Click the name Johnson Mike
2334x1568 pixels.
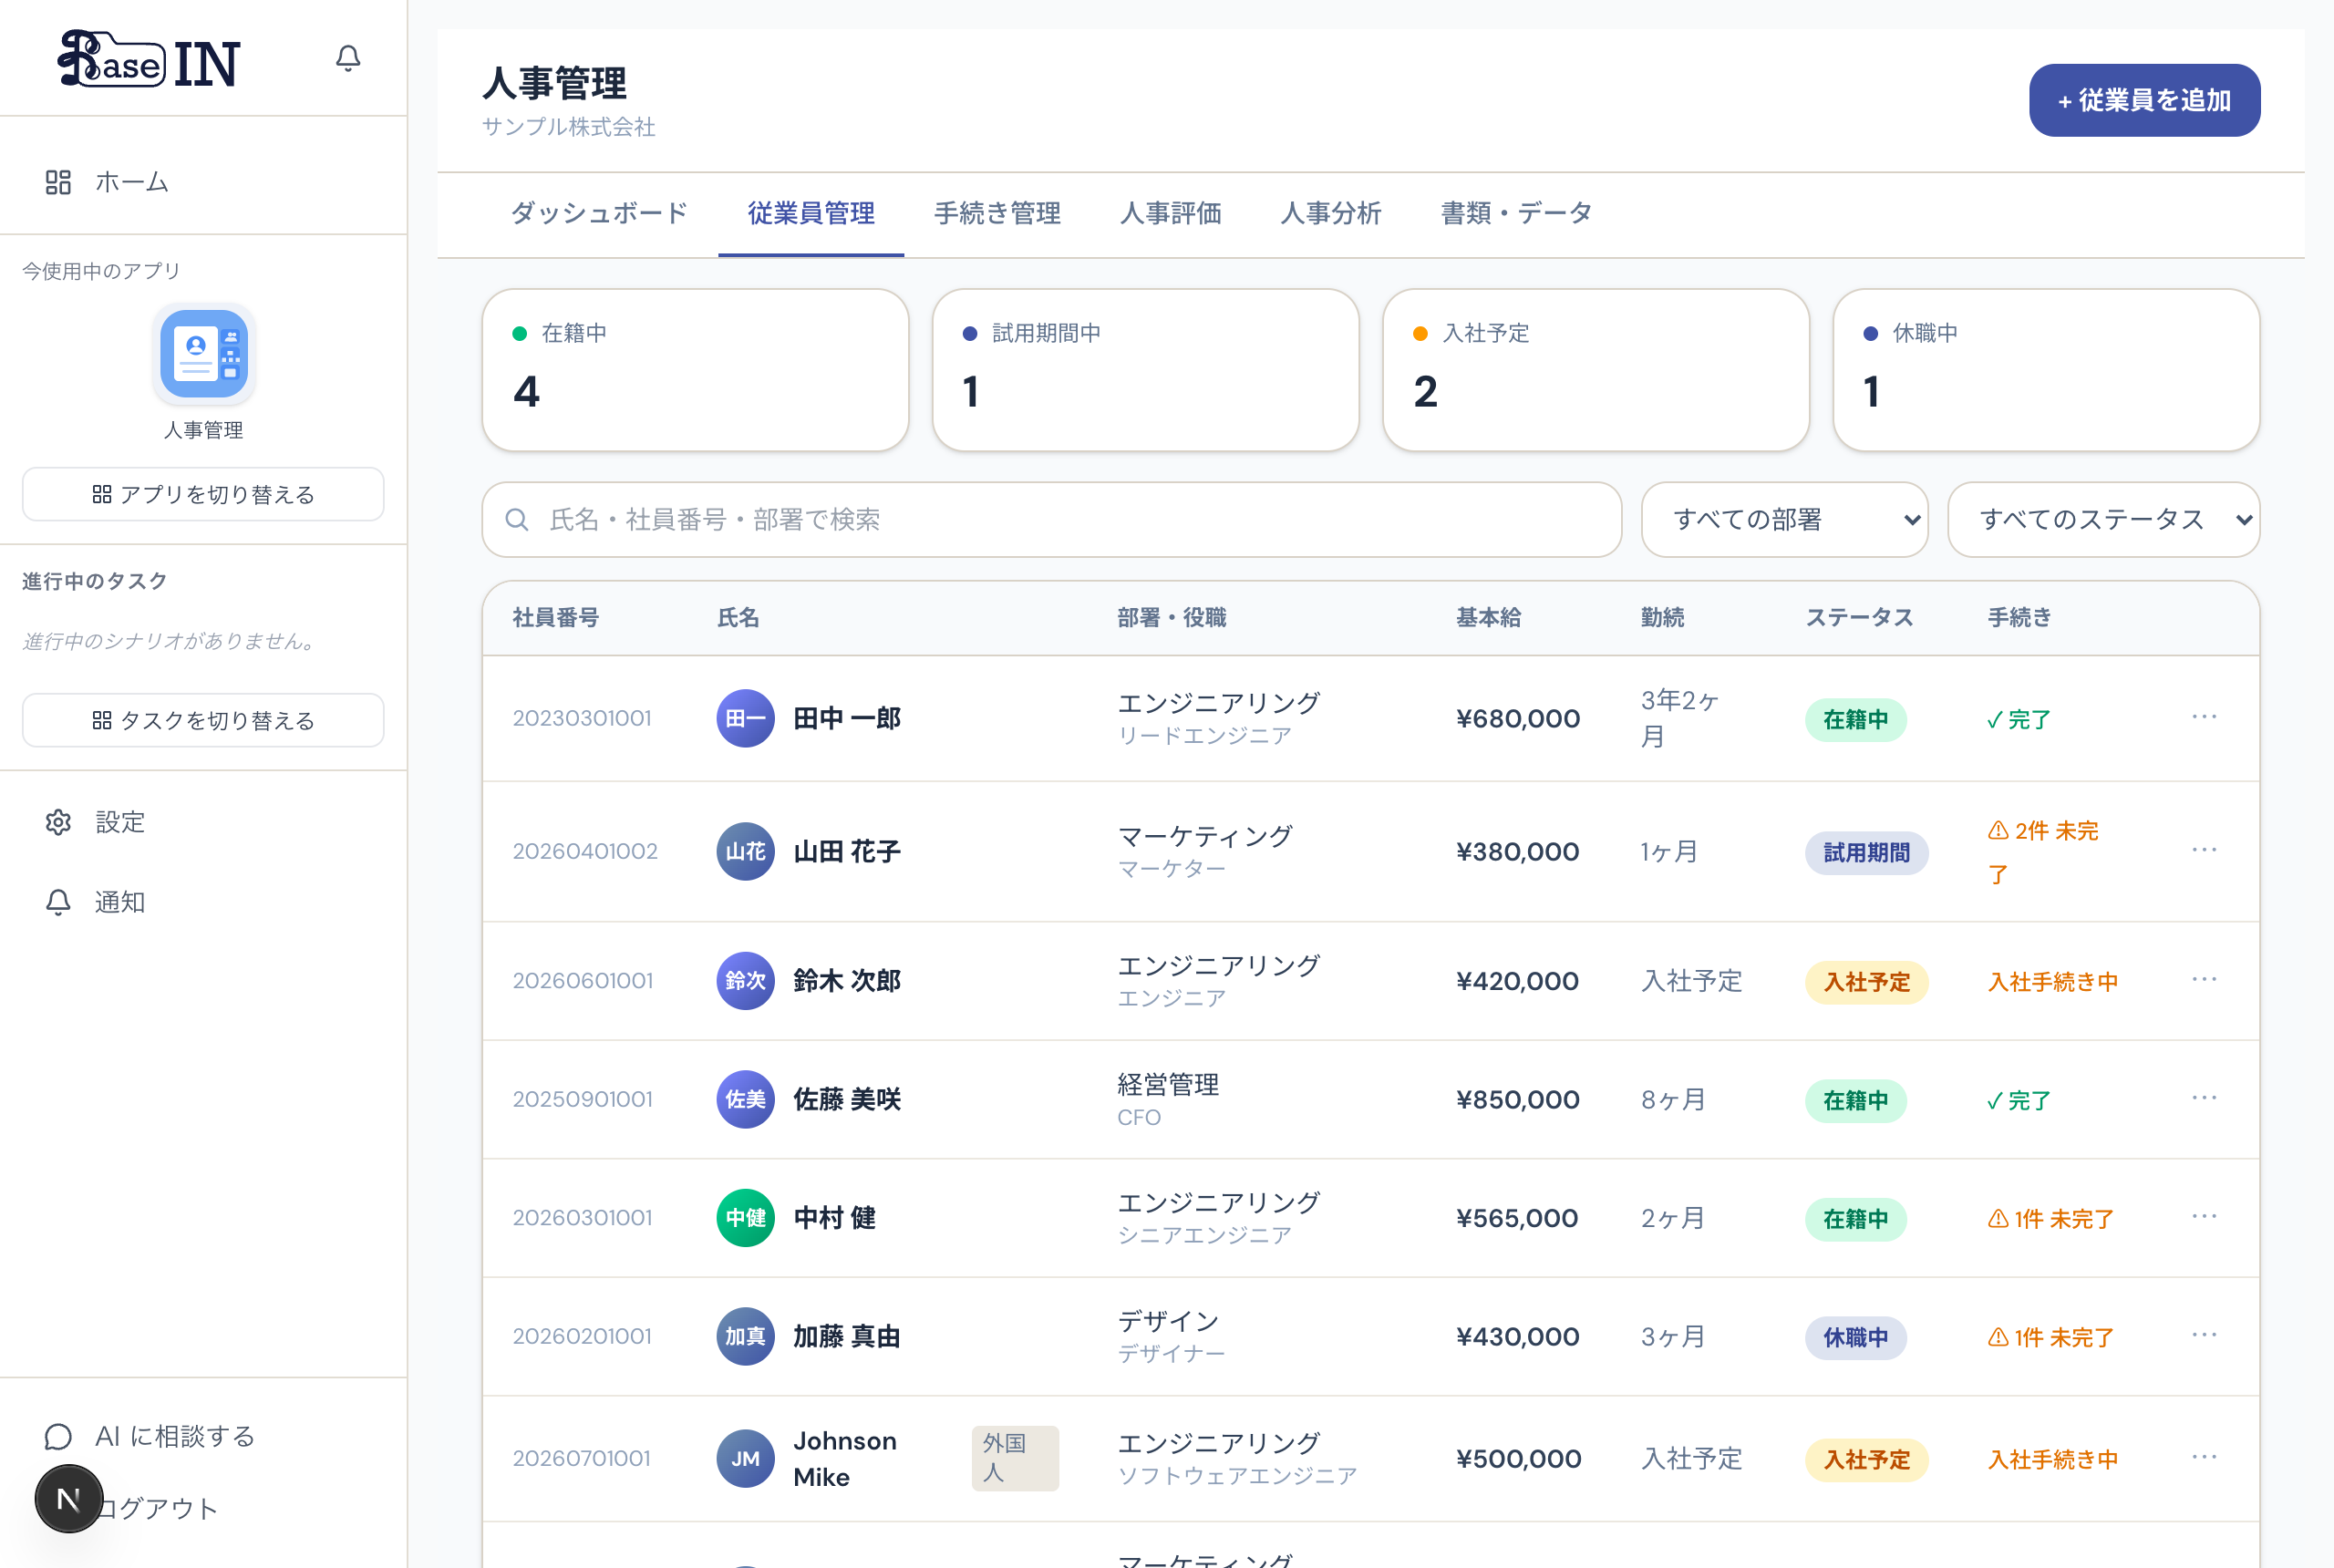point(844,1458)
